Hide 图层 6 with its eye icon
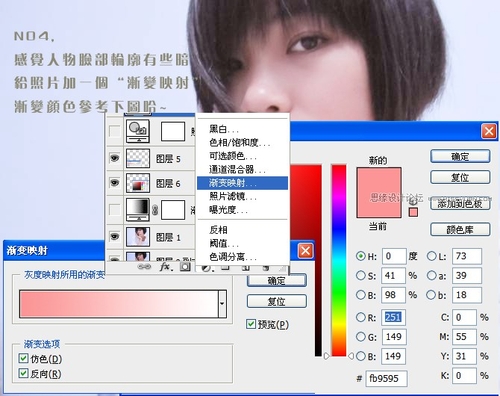Image resolution: width=500 pixels, height=396 pixels. tap(115, 183)
